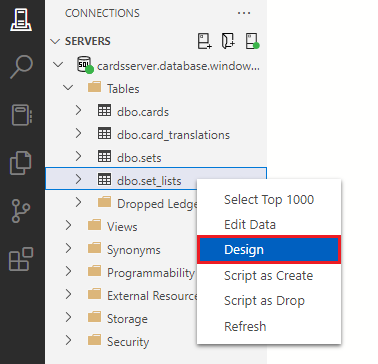Expand the Programmability folder chevron
Image resolution: width=378 pixels, height=364 pixels.
pos(68,272)
